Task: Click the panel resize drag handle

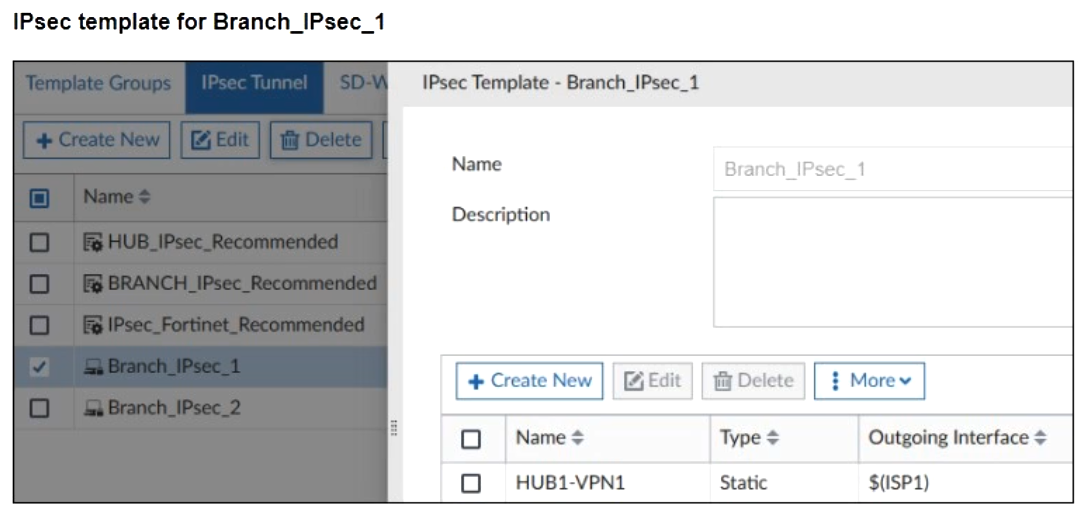Action: click(x=395, y=428)
